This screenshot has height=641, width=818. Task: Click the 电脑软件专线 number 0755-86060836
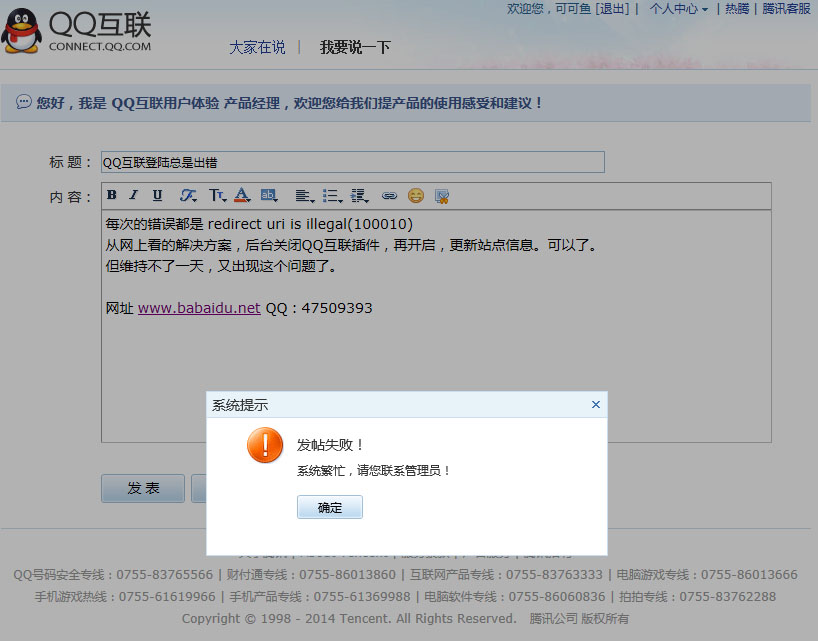point(557,597)
